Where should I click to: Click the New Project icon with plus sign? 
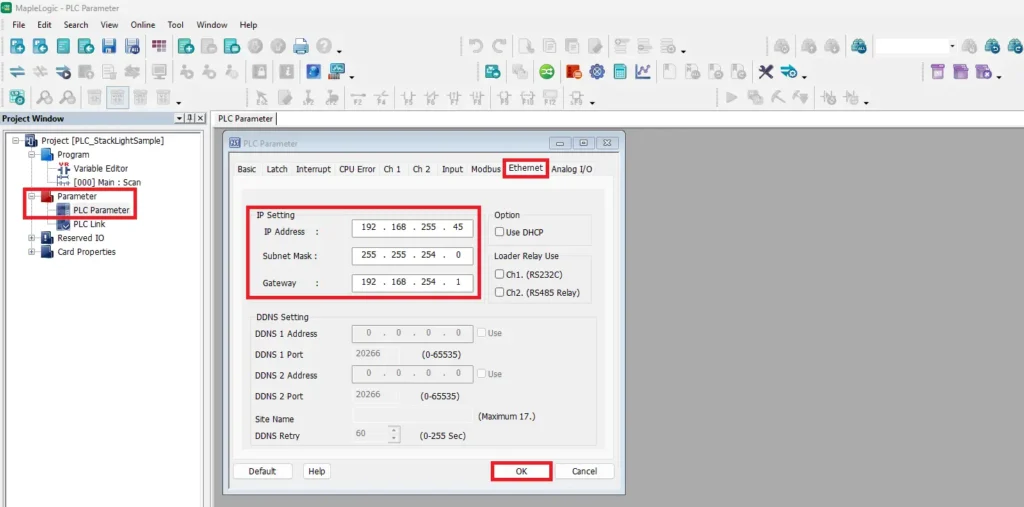tap(18, 46)
